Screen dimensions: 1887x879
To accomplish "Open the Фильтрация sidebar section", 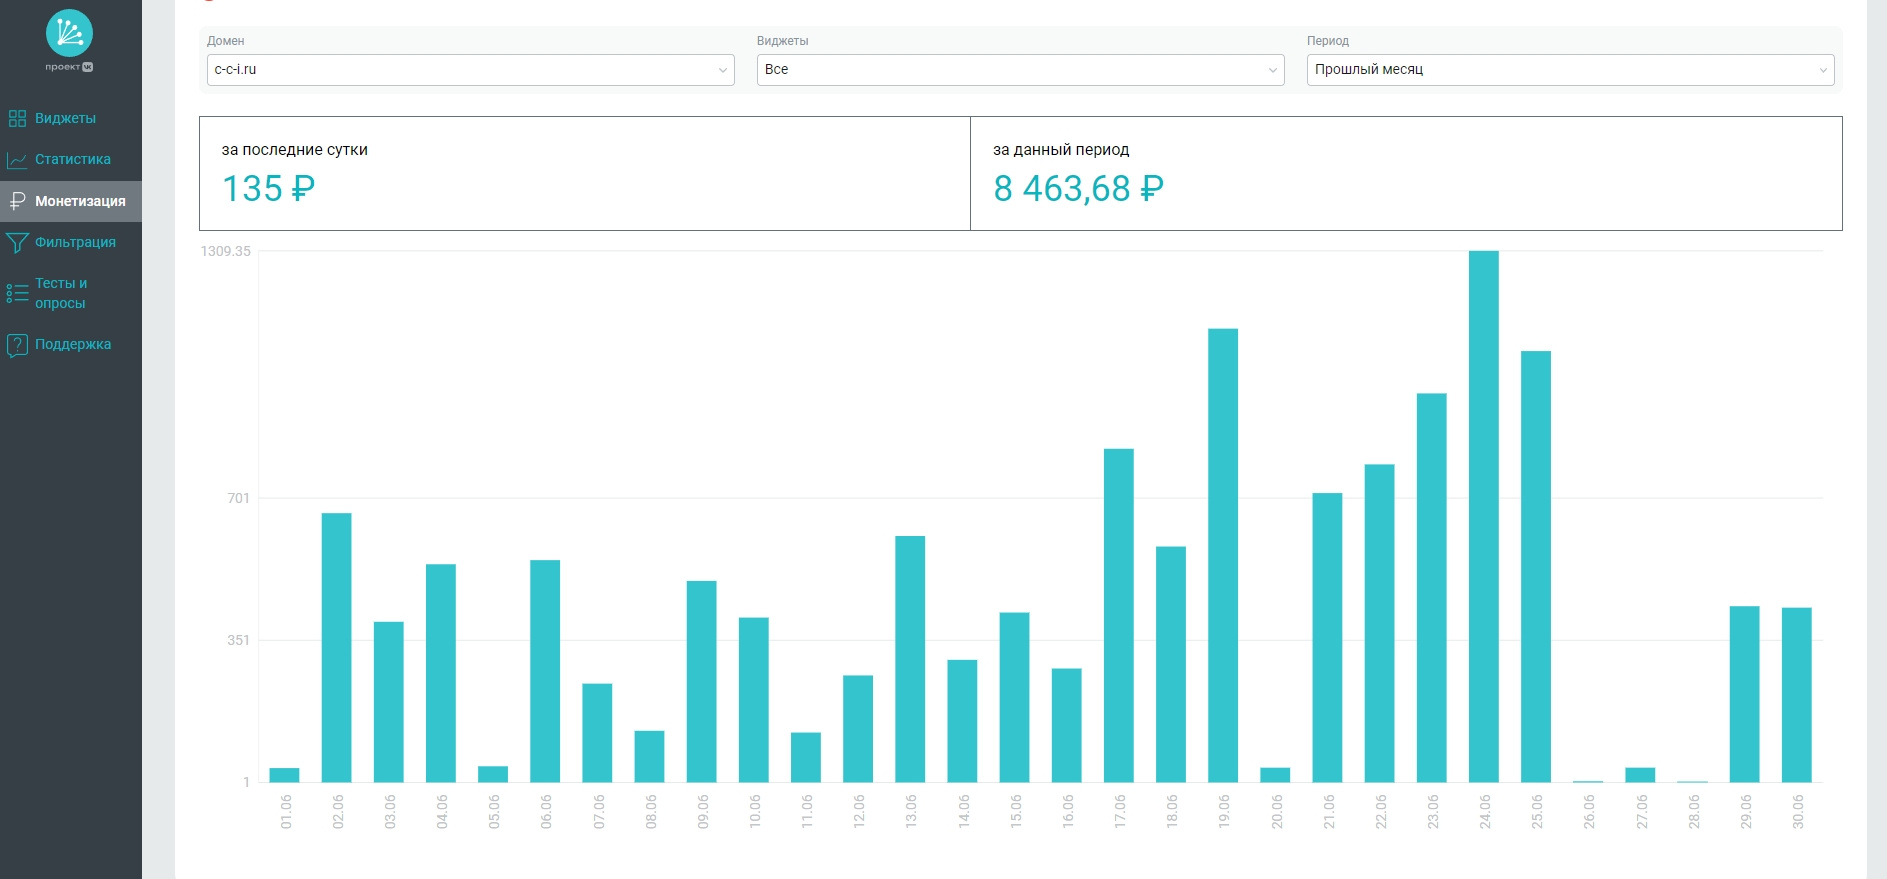I will pyautogui.click(x=75, y=243).
